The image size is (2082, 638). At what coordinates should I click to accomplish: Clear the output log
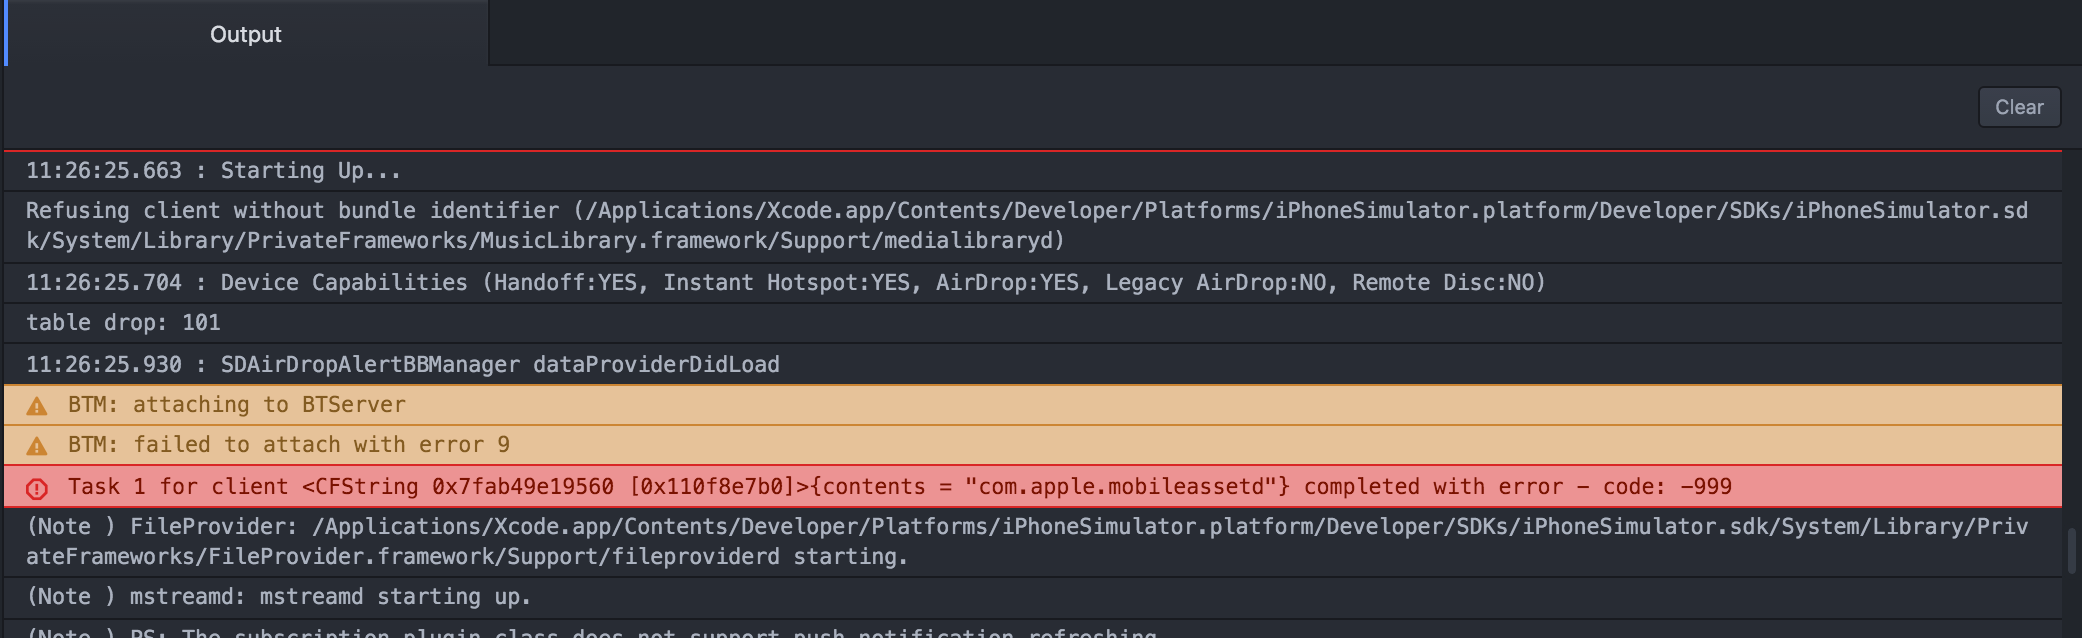tap(2018, 107)
